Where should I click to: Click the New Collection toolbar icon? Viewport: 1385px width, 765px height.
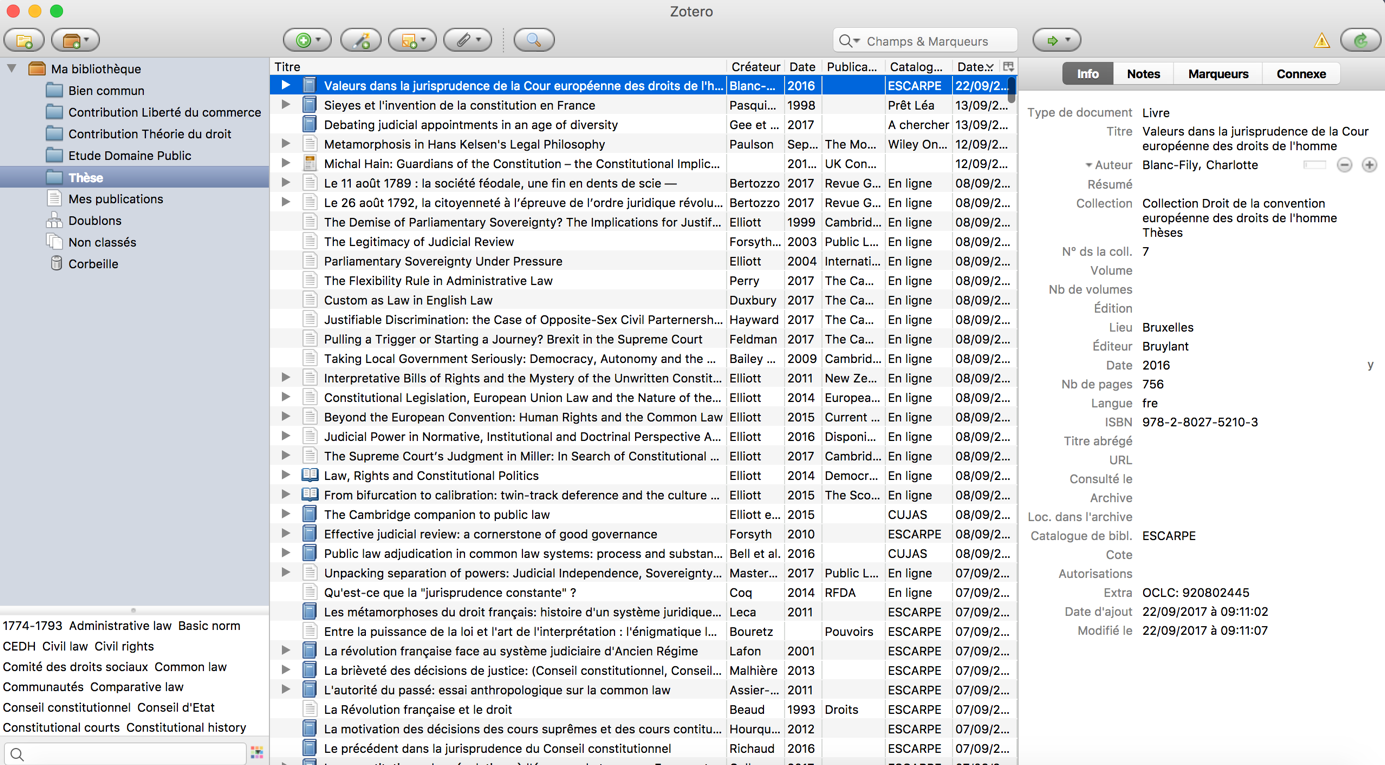24,41
